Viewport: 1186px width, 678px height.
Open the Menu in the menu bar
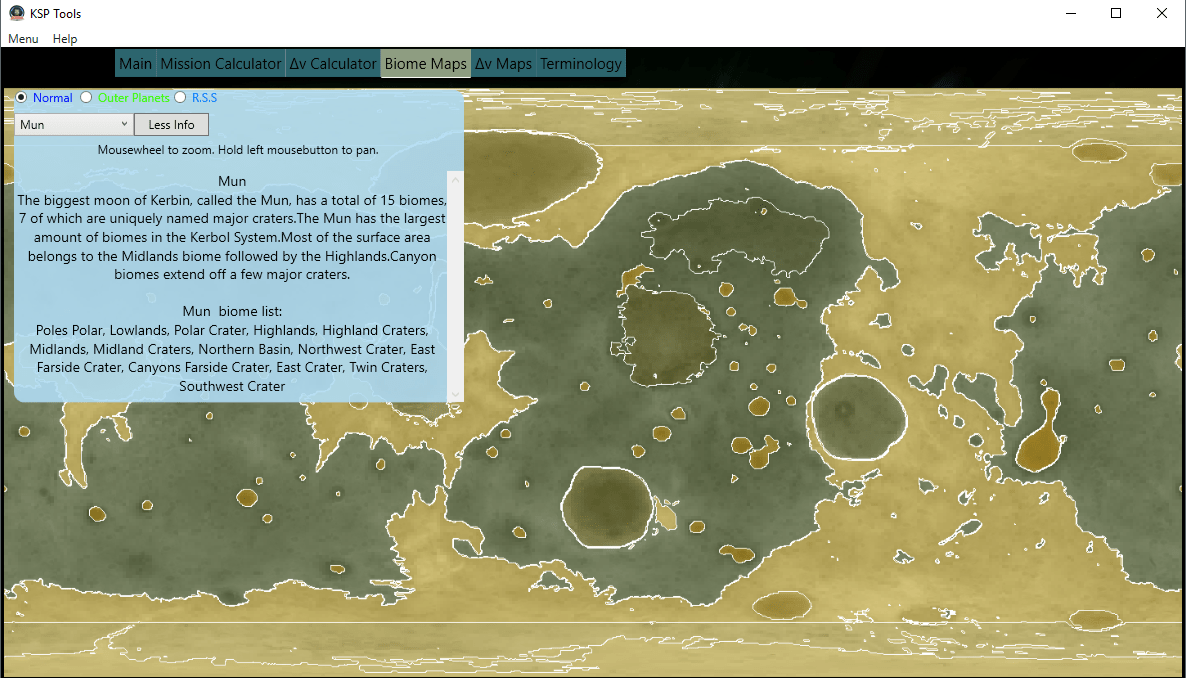[x=23, y=38]
